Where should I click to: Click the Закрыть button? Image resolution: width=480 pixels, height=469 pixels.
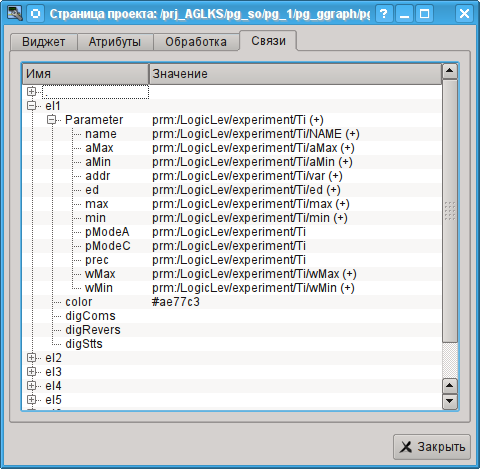tap(432, 447)
